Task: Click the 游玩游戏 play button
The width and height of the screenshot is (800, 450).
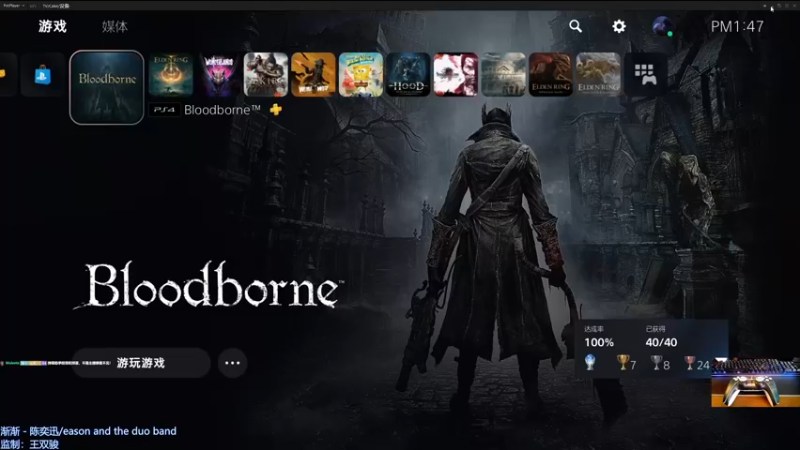Action: pos(141,363)
